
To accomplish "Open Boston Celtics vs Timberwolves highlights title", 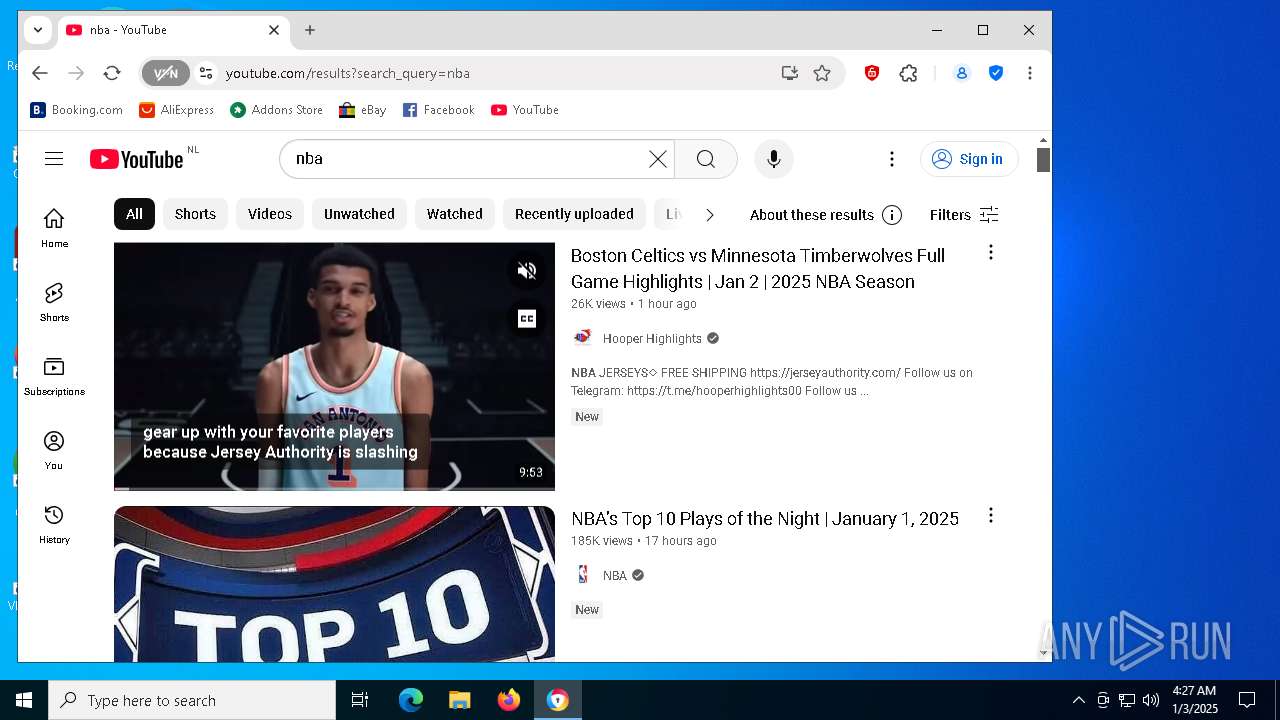I will (758, 268).
